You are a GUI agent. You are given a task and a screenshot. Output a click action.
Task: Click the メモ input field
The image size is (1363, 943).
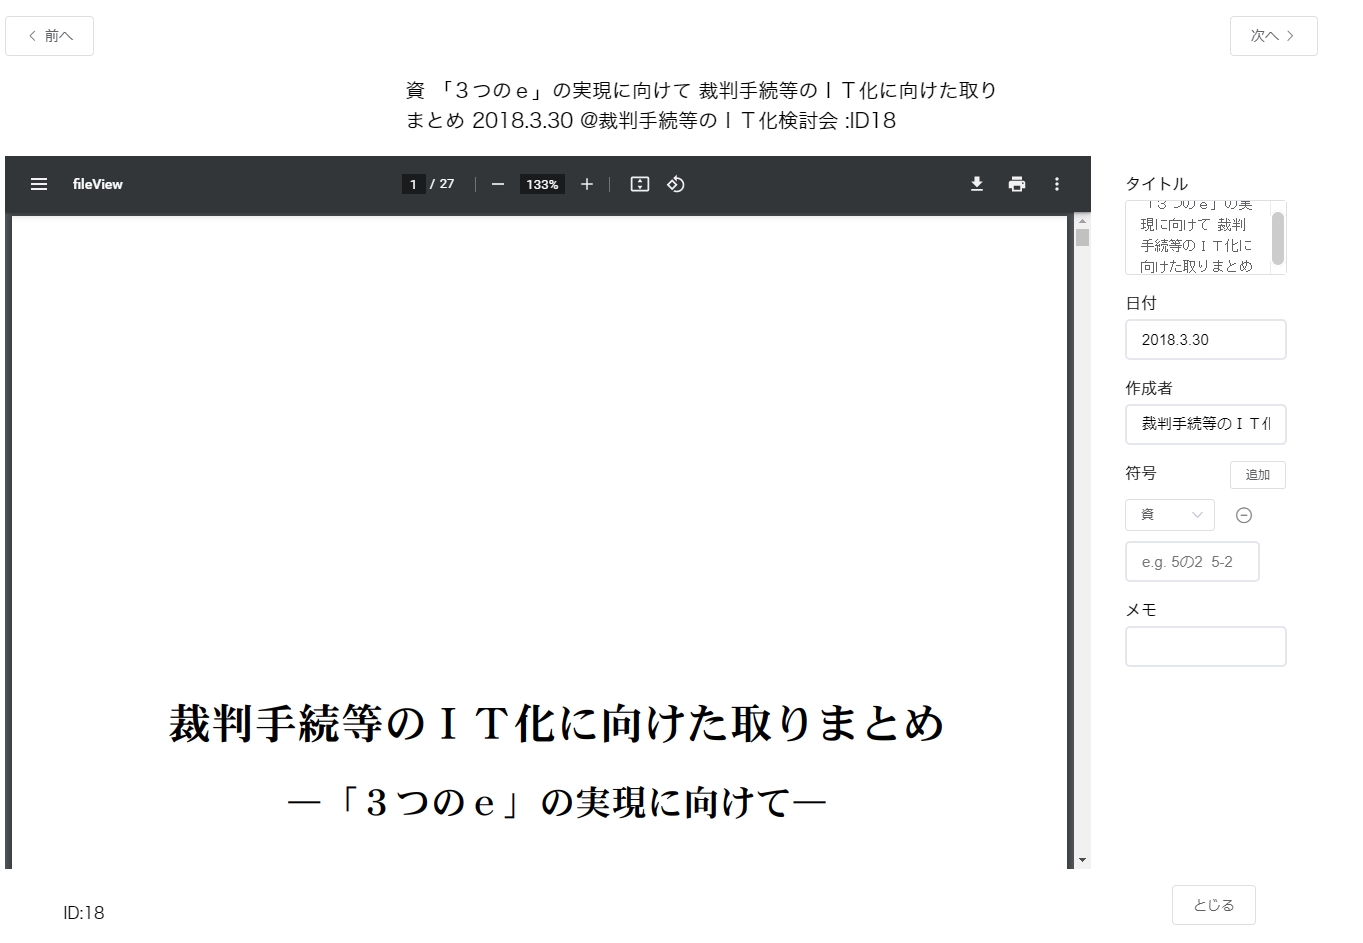tap(1205, 647)
